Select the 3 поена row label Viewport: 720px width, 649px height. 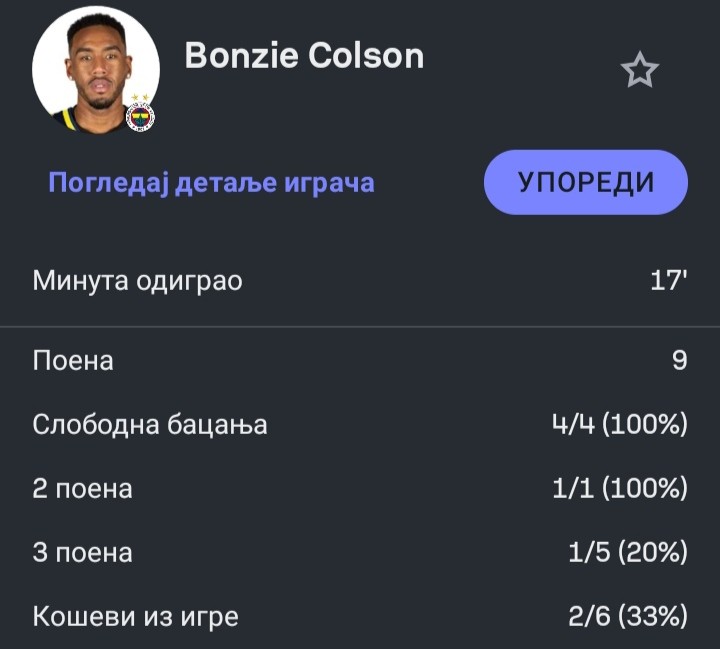point(82,553)
